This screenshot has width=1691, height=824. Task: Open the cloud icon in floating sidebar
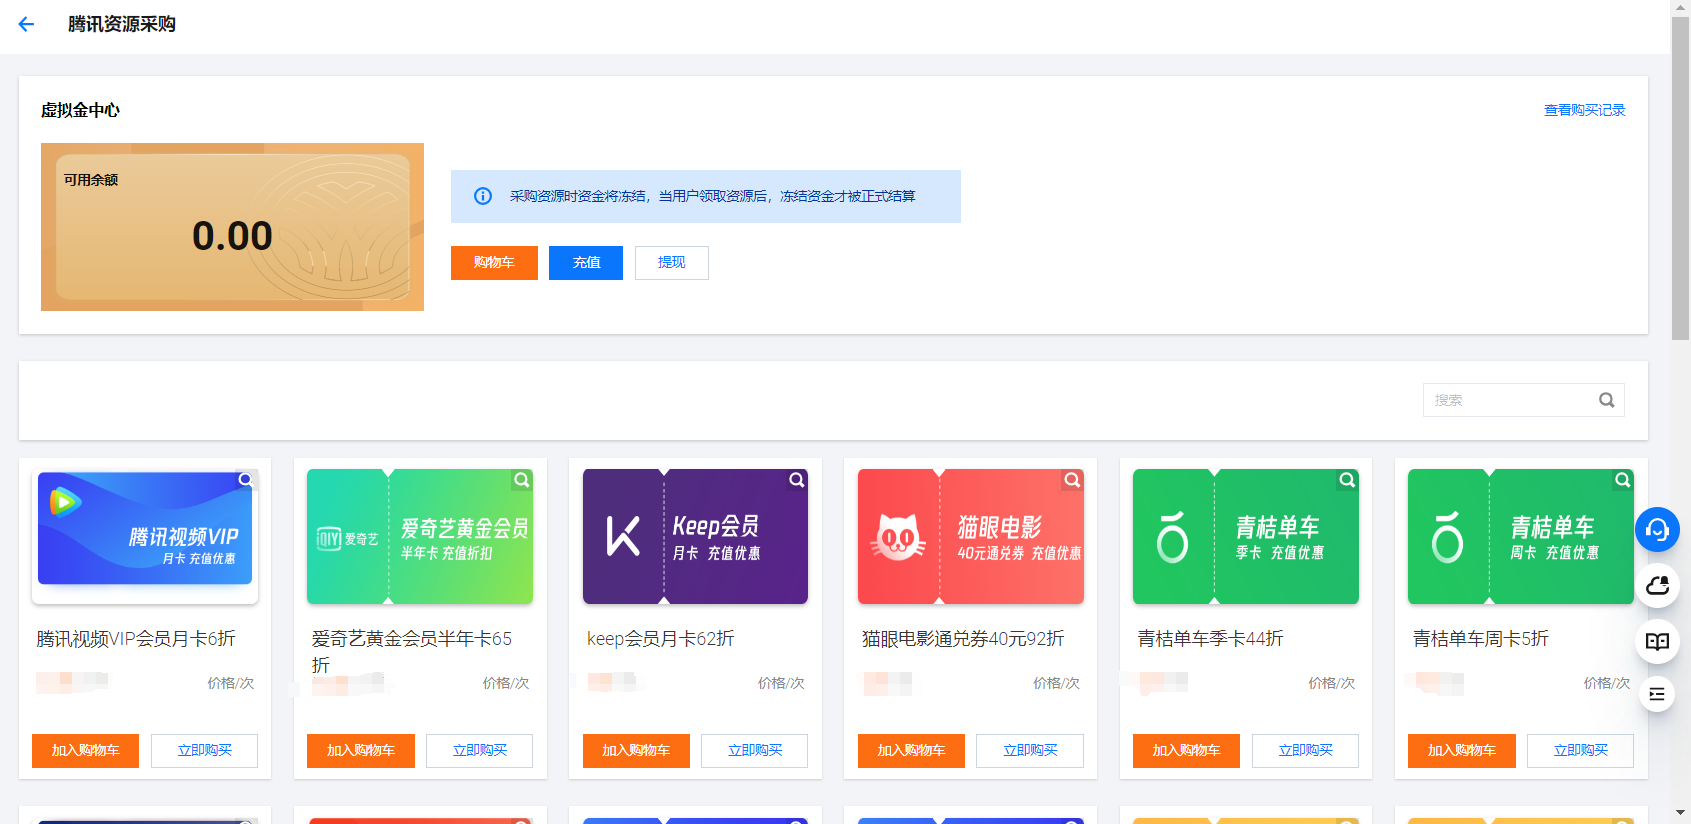click(x=1657, y=585)
